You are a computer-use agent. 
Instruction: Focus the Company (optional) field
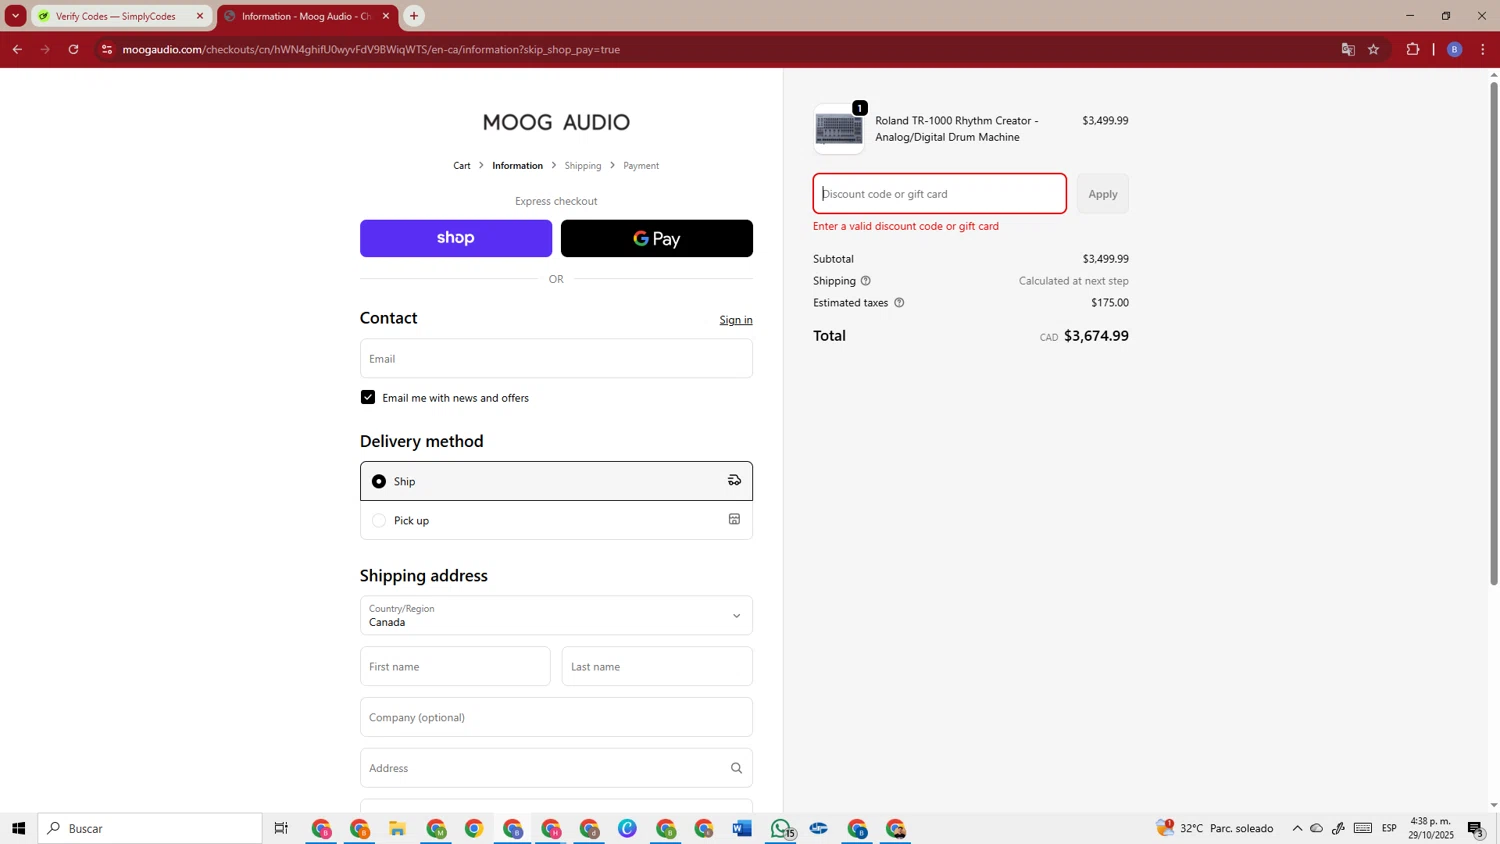(x=556, y=717)
